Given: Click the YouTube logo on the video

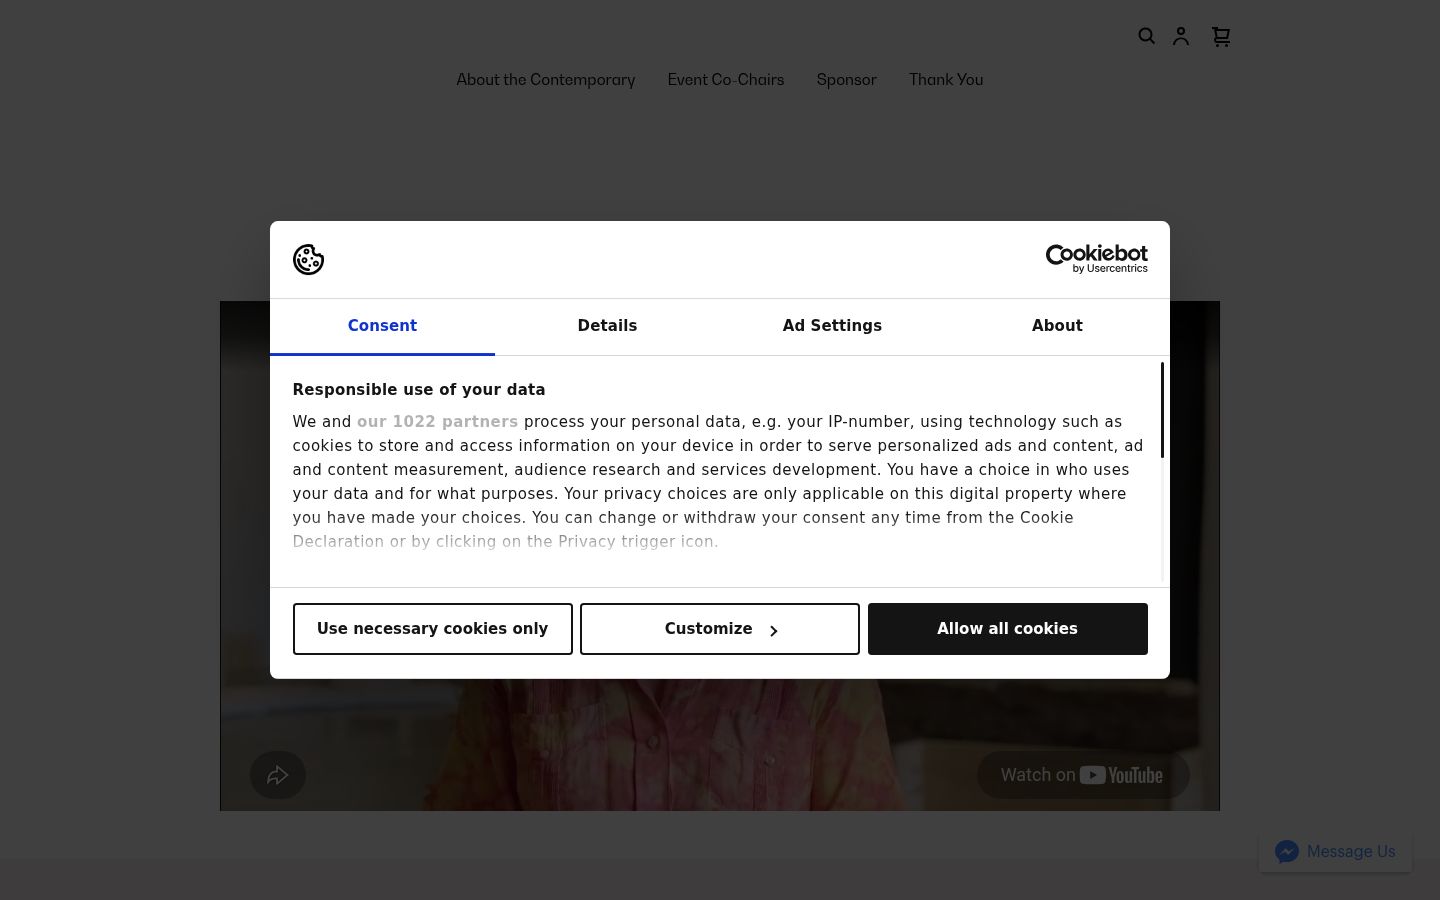Looking at the screenshot, I should (x=1121, y=775).
